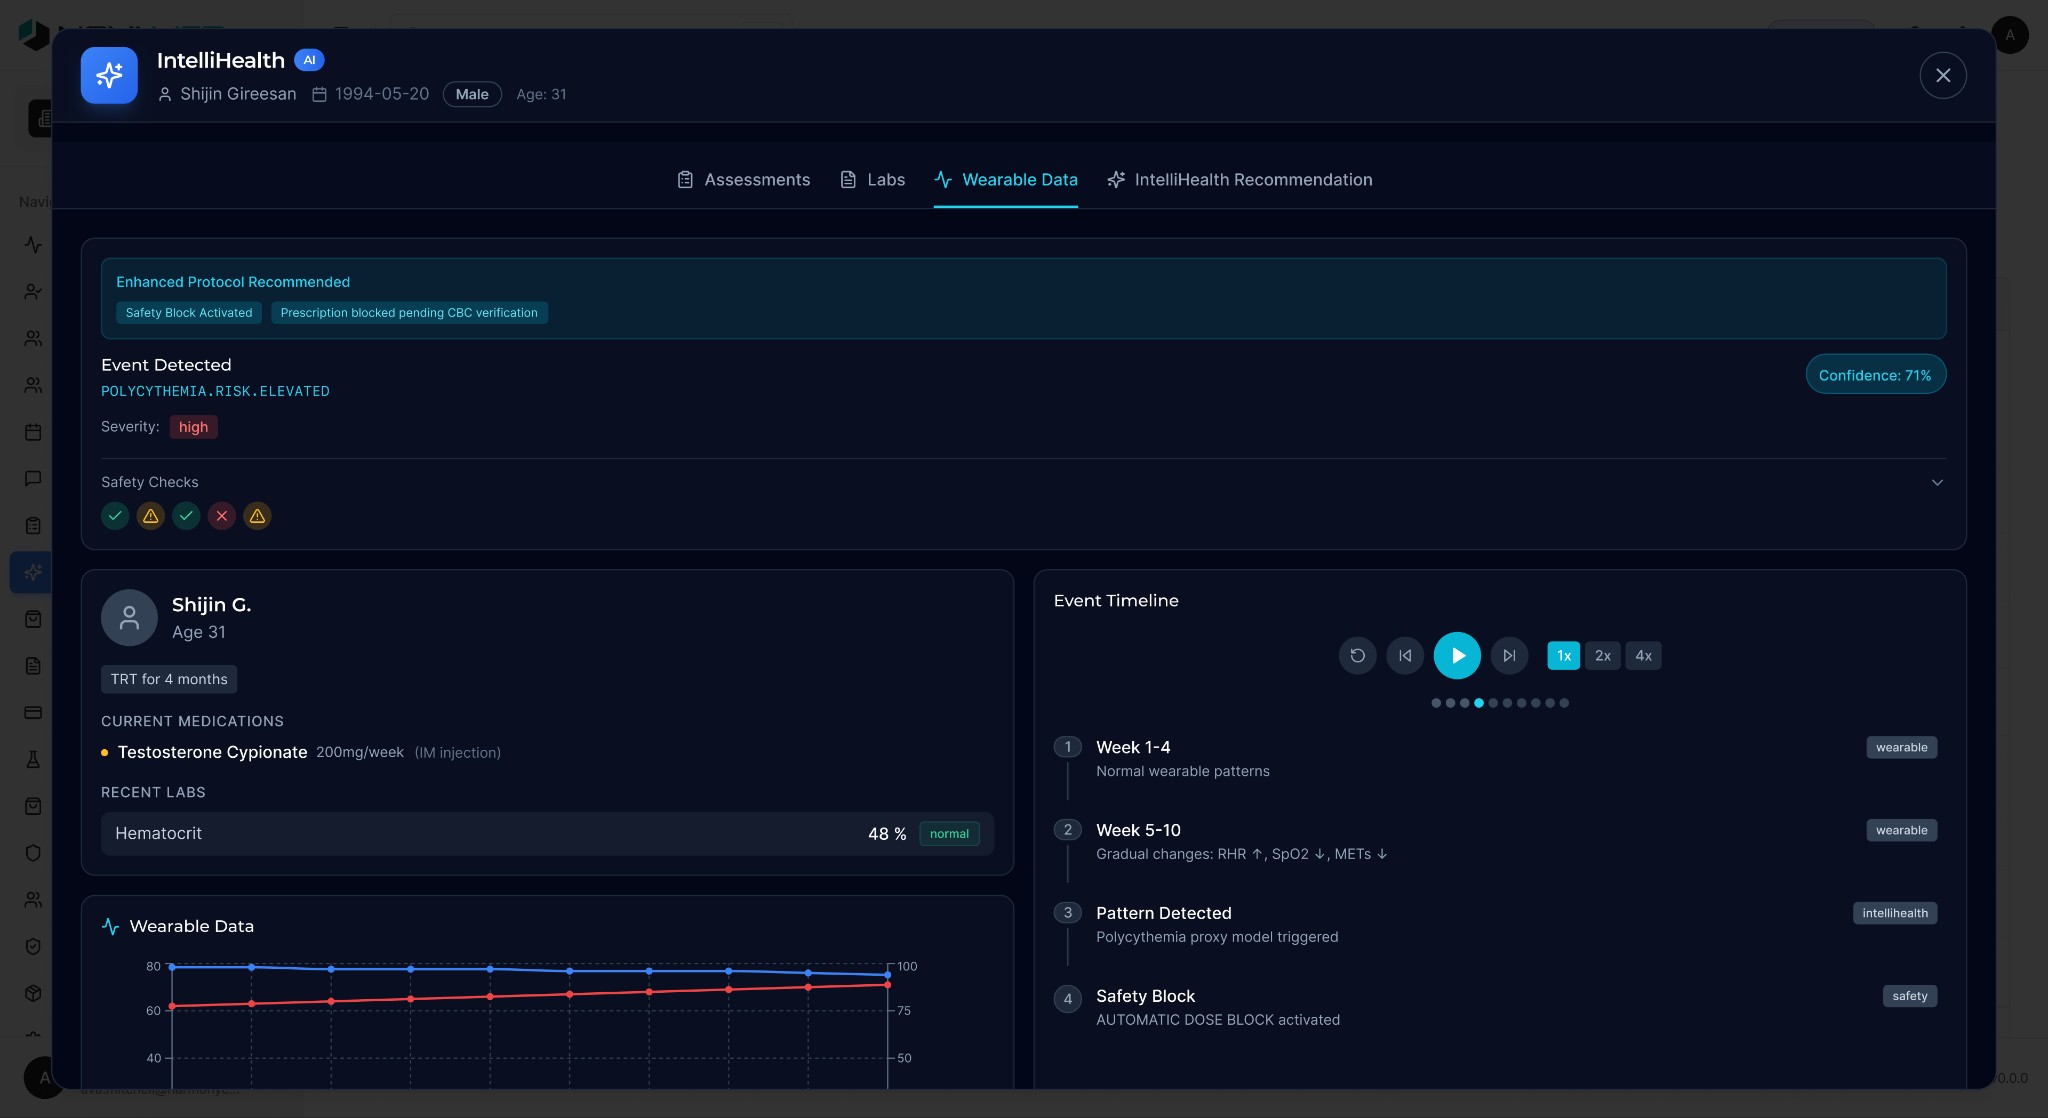Collapse the Safety Checks section
Viewport: 2048px width, 1118px height.
(x=1937, y=482)
